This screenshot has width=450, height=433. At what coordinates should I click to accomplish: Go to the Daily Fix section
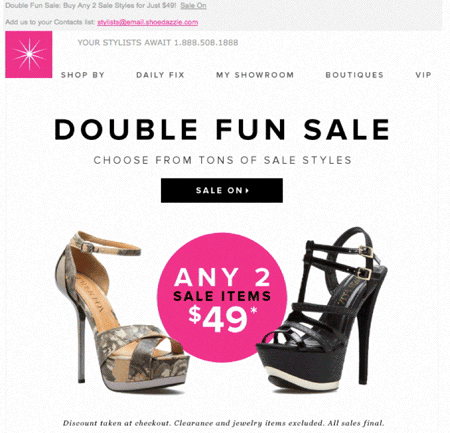click(160, 75)
